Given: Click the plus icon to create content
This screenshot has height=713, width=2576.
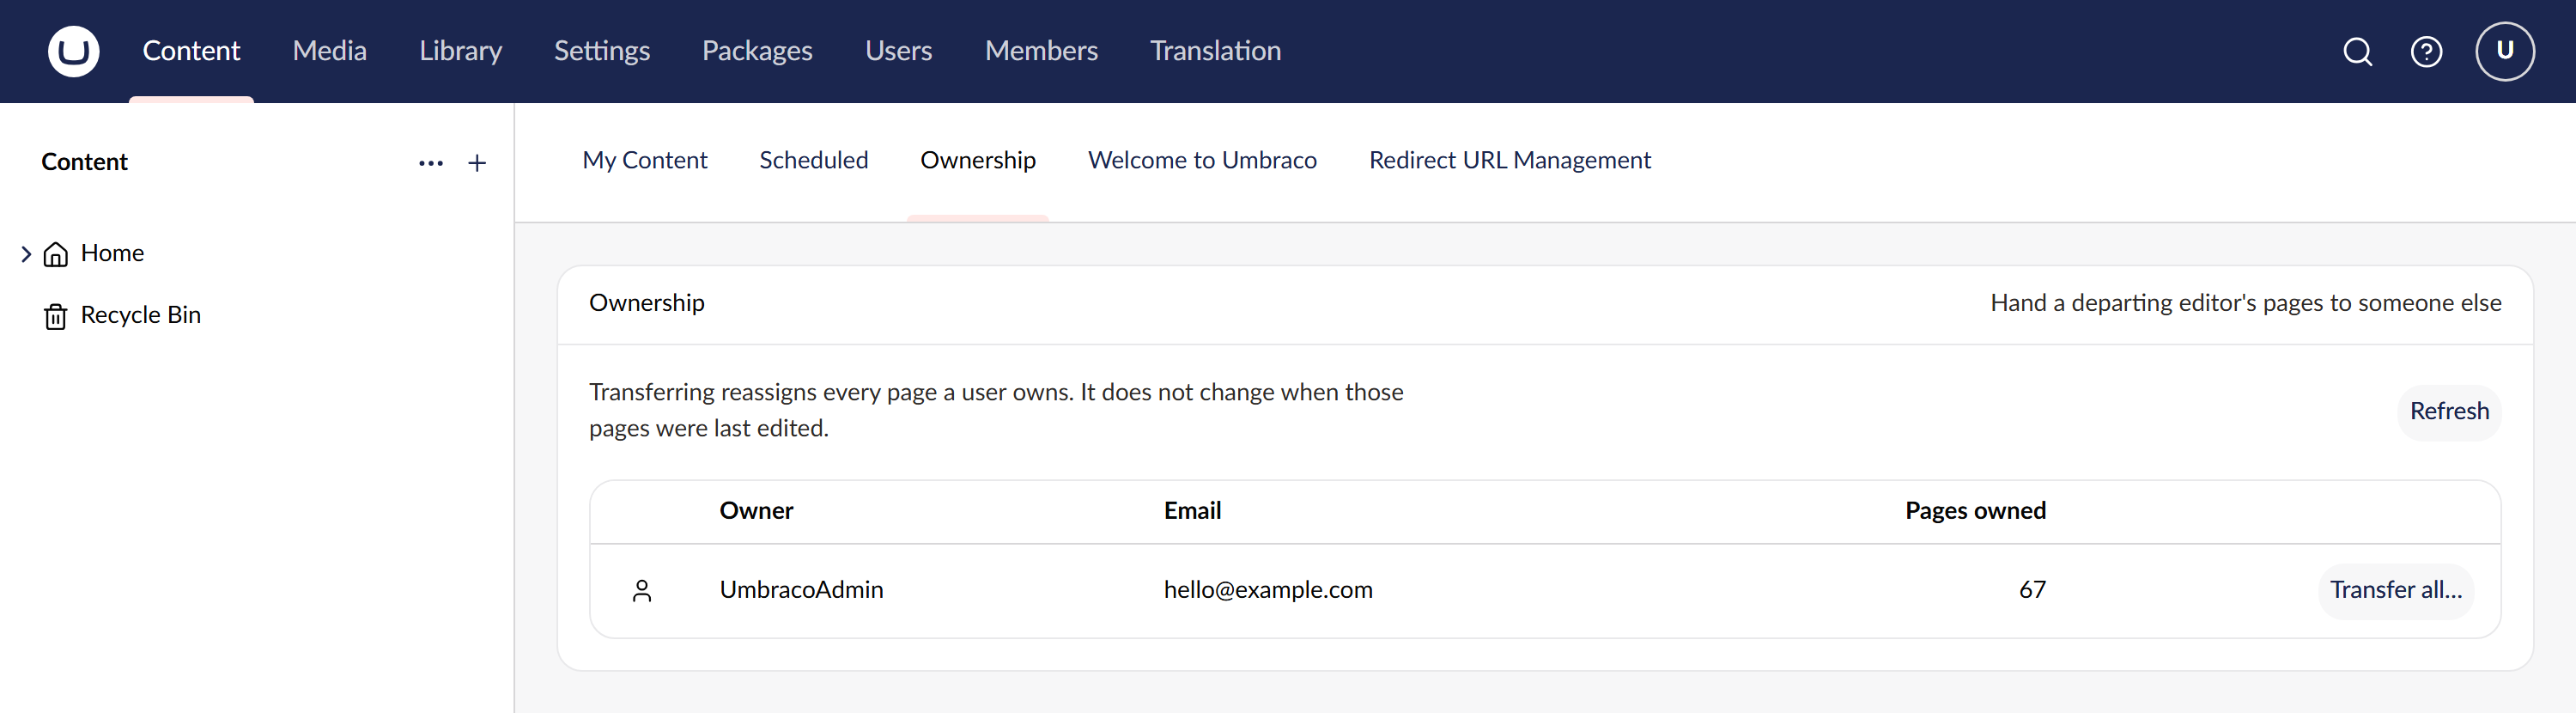Looking at the screenshot, I should coord(477,163).
